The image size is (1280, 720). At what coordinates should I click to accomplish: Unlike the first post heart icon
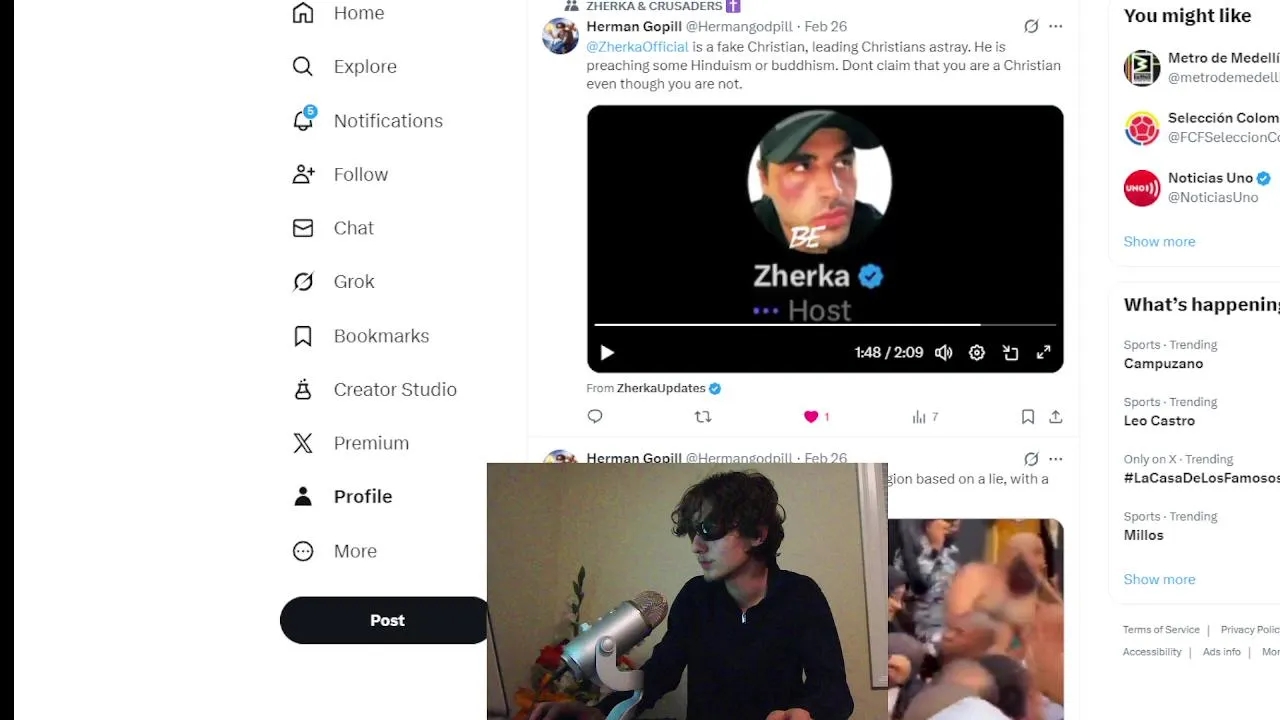point(811,417)
